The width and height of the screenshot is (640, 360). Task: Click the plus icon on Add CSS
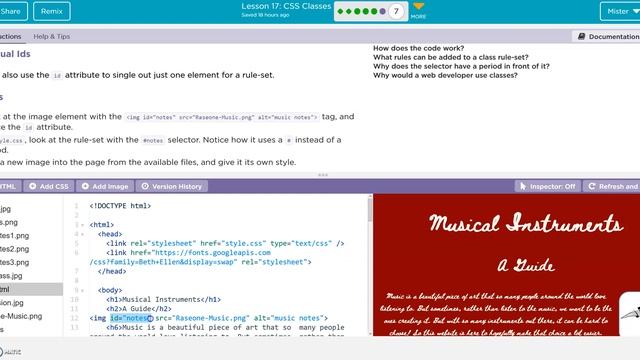pos(33,186)
